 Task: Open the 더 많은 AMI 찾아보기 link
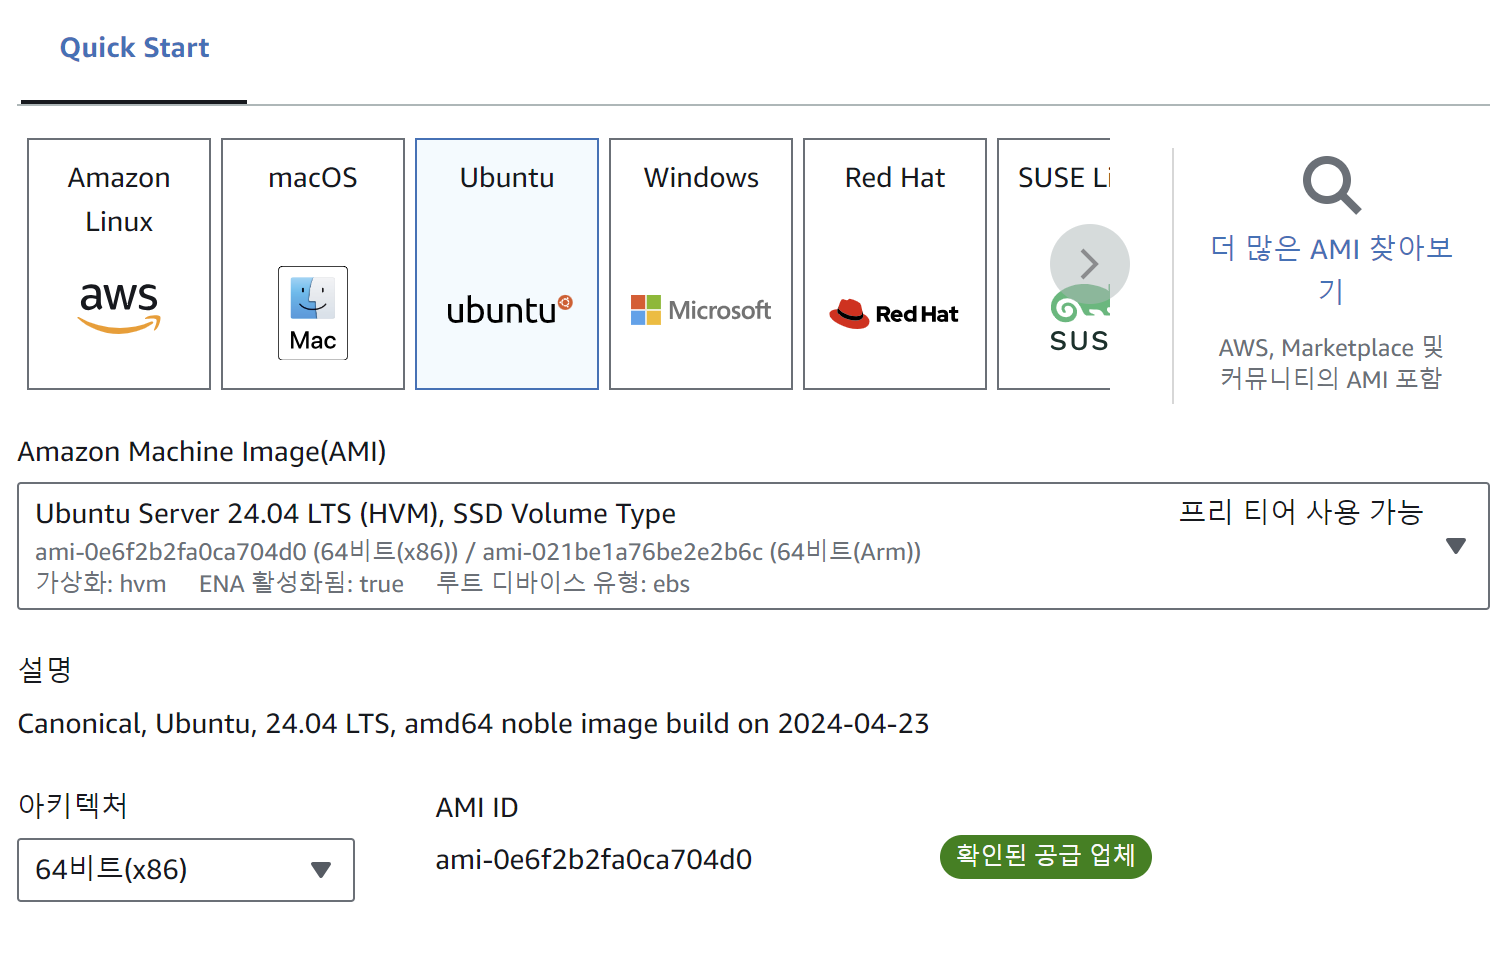click(1331, 268)
